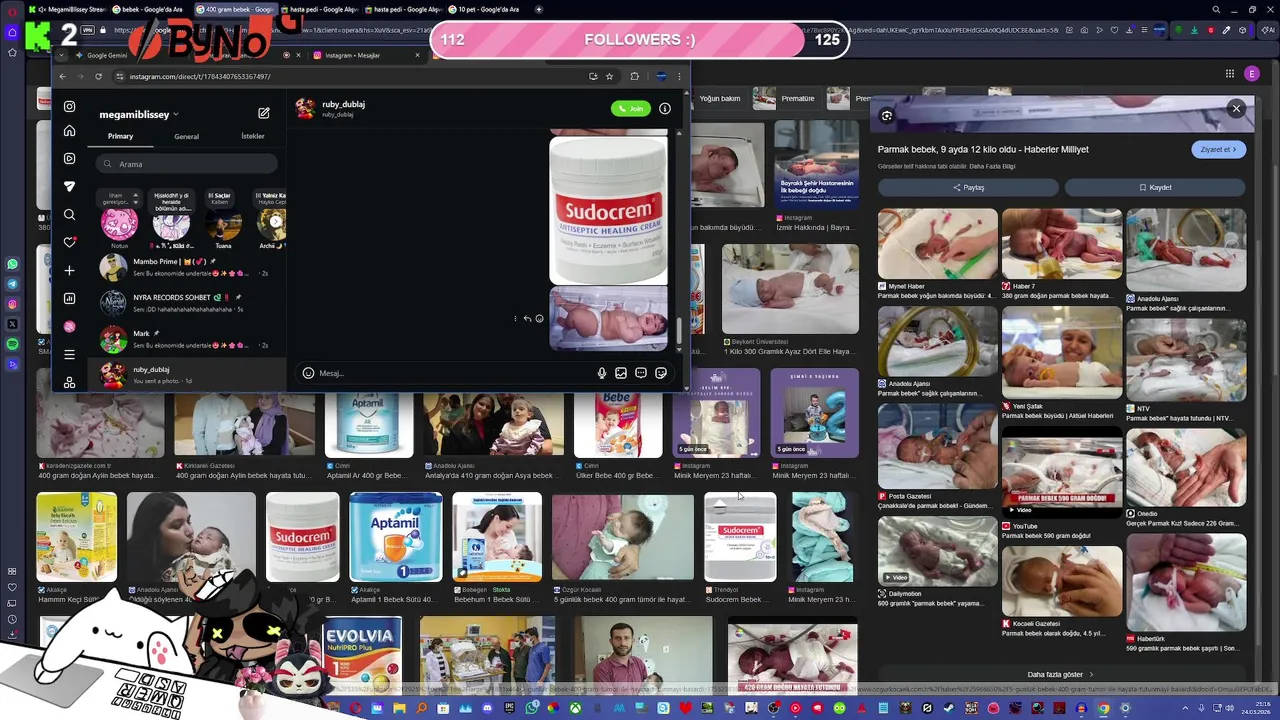
Task: Open extensions puzzle icon in Instagram browser
Action: (x=634, y=76)
